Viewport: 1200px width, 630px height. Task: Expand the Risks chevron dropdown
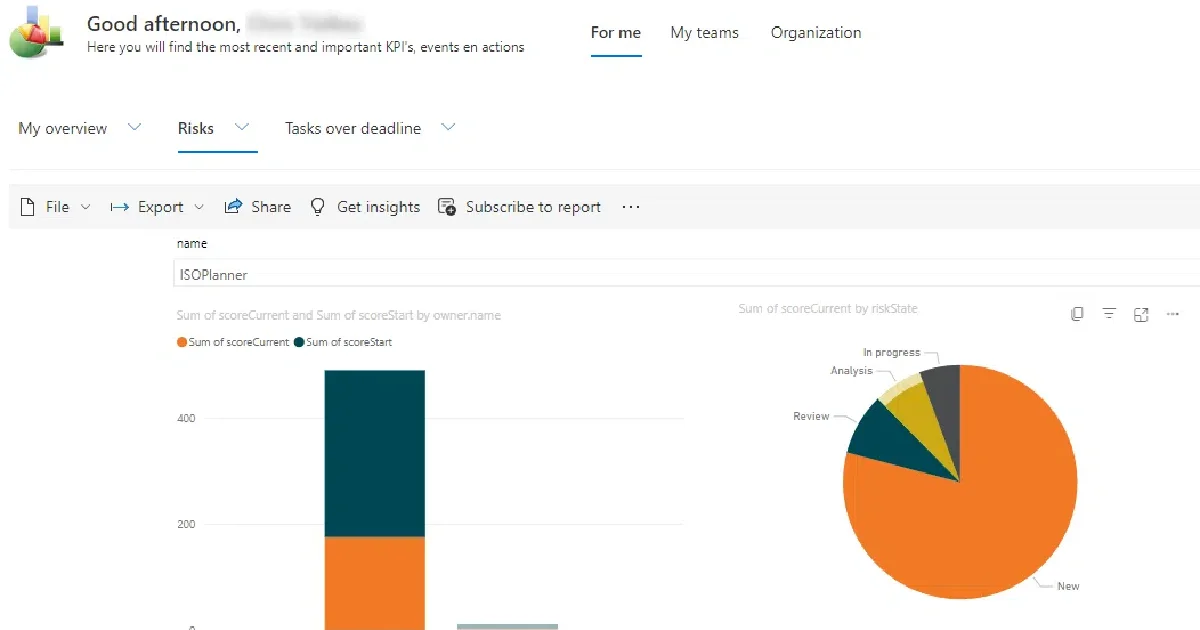point(241,127)
